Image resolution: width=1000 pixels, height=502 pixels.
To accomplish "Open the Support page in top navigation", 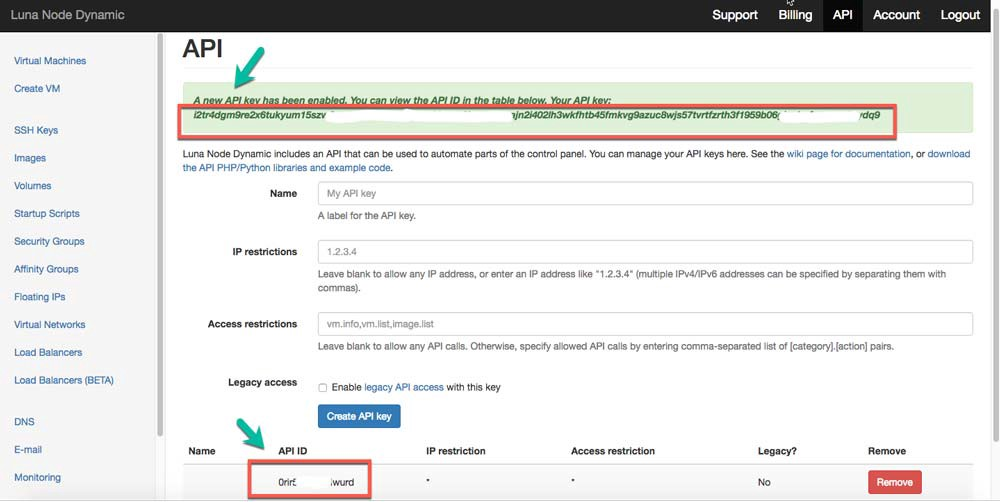I will tap(735, 15).
